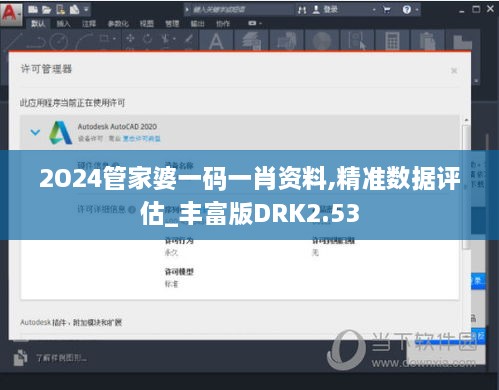The height and width of the screenshot is (390, 499).
Task: Click the Open file quick access icon
Action: (x=46, y=10)
